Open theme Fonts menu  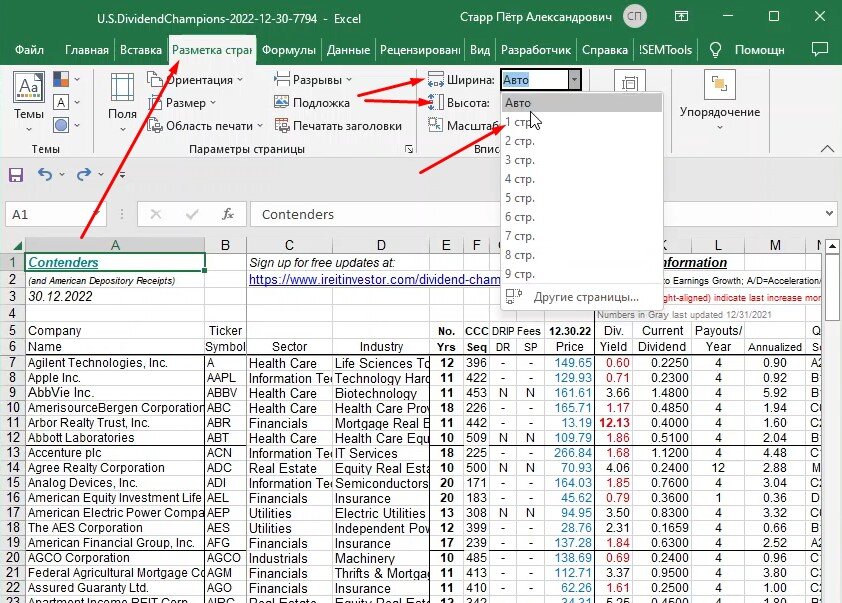click(67, 102)
